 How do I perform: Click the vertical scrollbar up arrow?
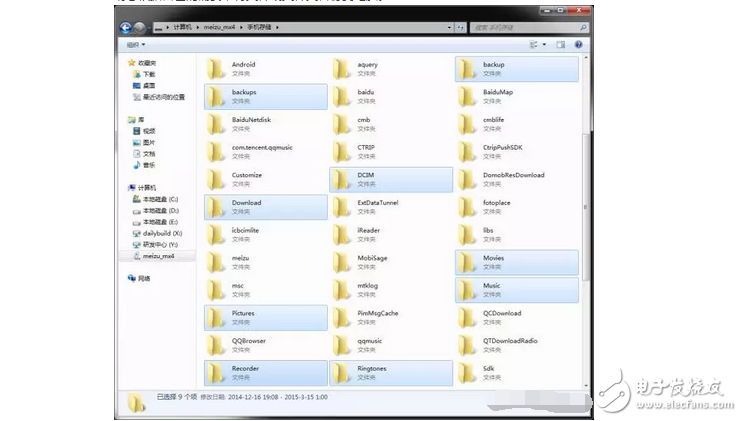click(584, 57)
